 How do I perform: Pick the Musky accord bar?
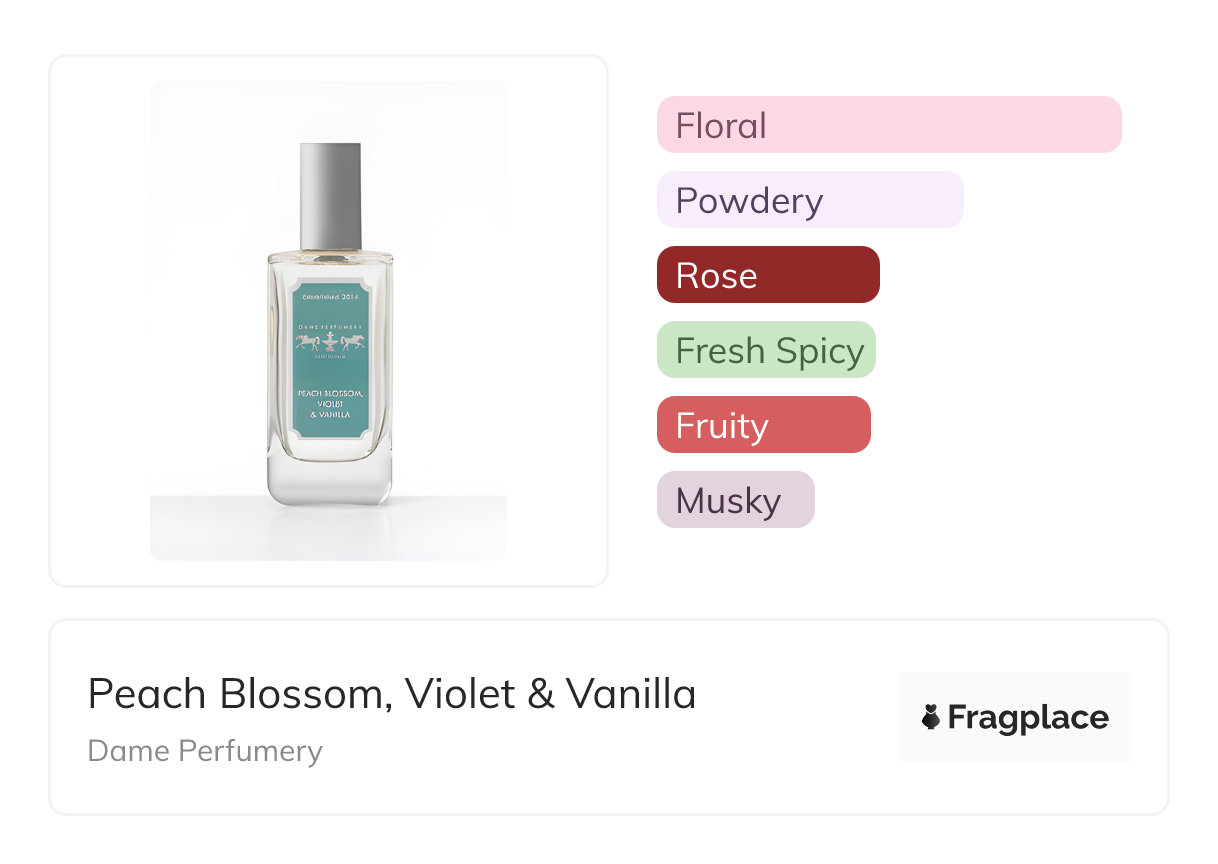735,500
